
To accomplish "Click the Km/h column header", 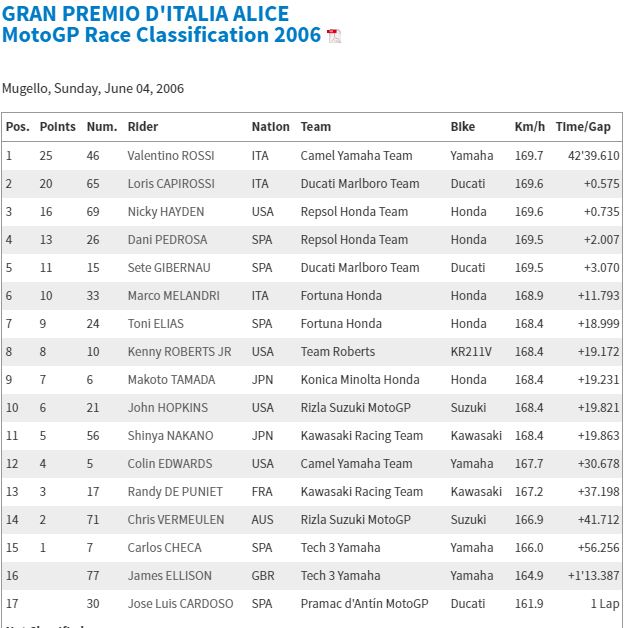I will 529,127.
